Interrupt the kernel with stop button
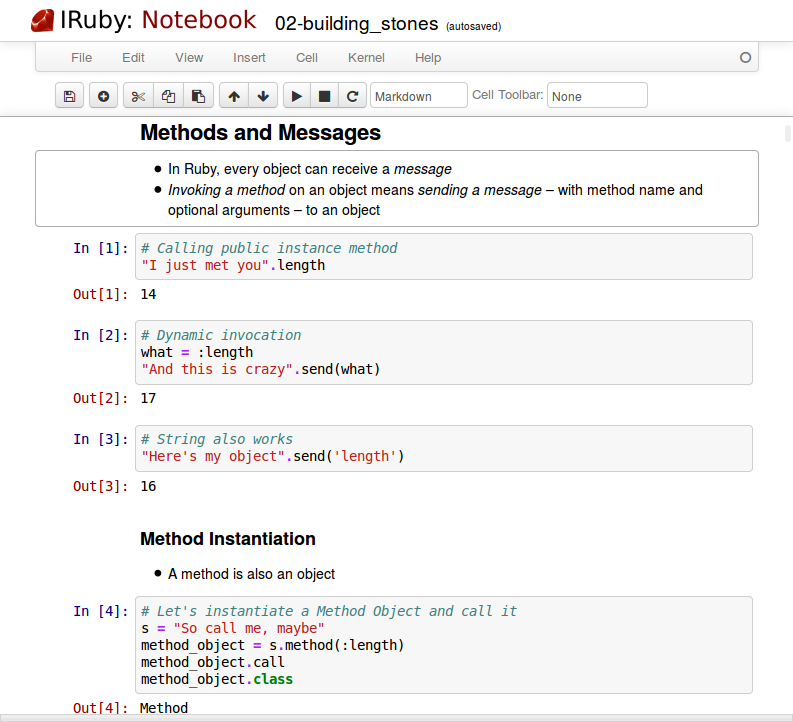This screenshot has height=722, width=793. (x=324, y=97)
